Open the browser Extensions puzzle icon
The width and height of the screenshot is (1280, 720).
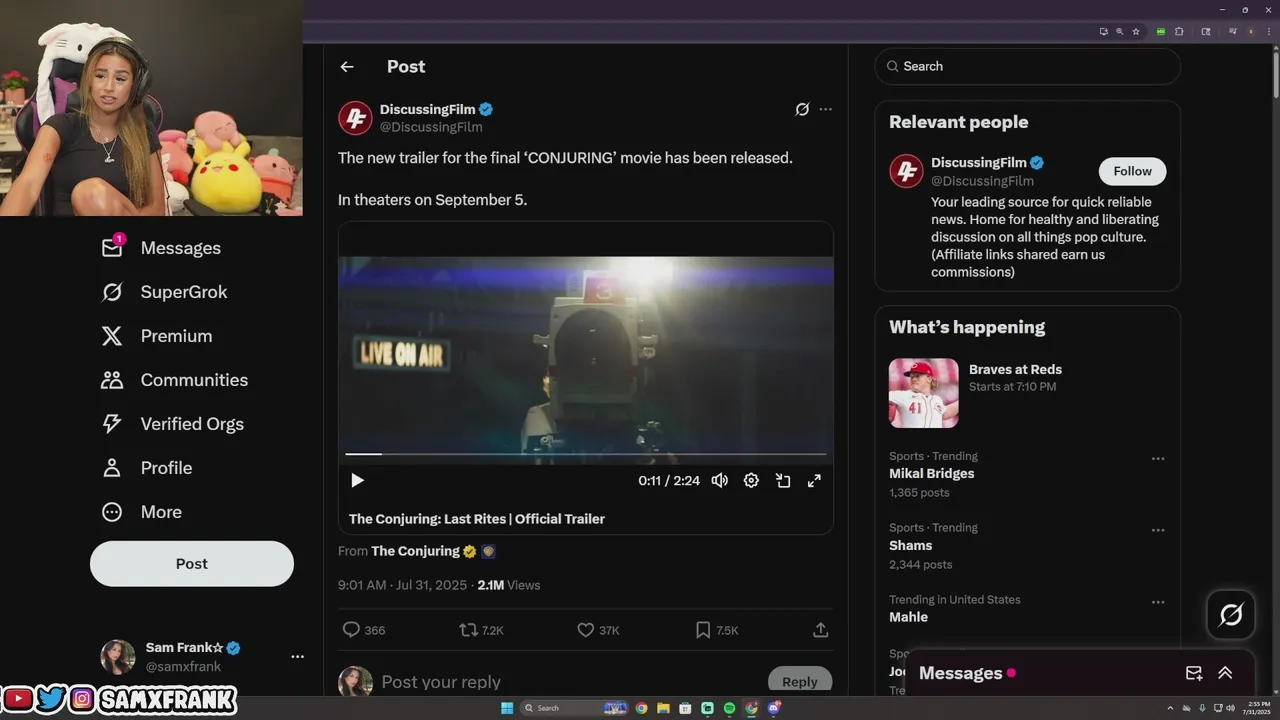(x=1179, y=31)
